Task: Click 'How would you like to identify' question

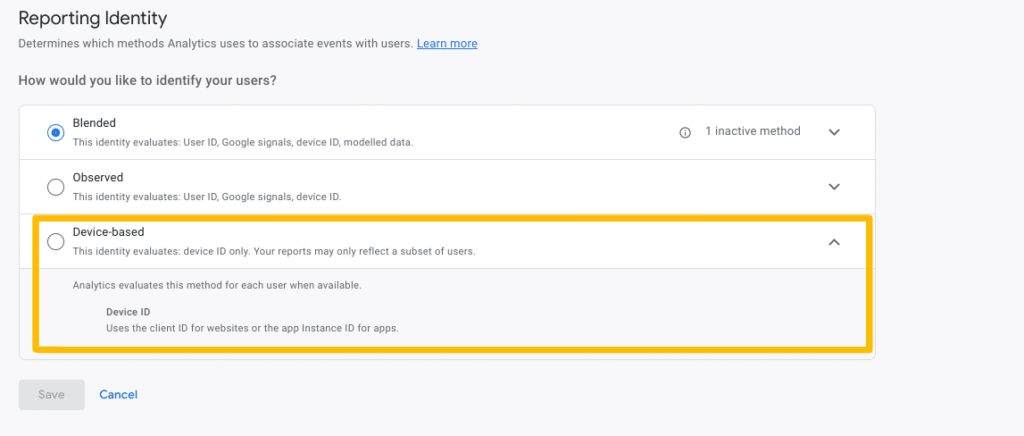Action: pyautogui.click(x=147, y=80)
